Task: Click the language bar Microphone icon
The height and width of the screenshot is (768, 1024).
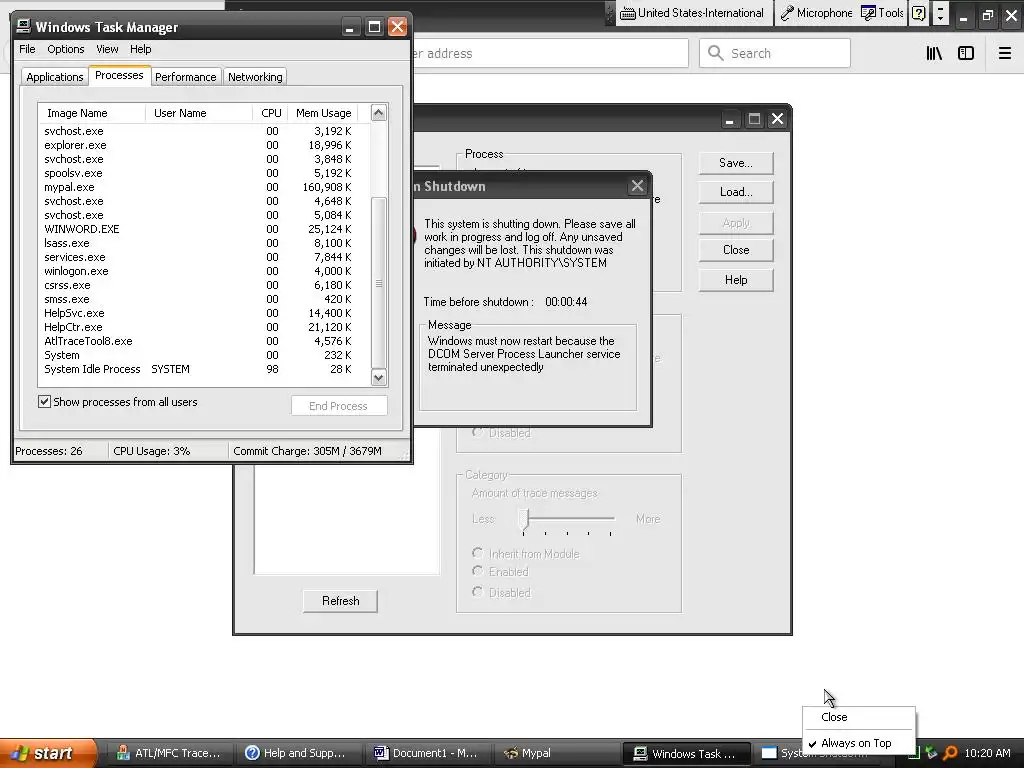Action: (x=787, y=13)
